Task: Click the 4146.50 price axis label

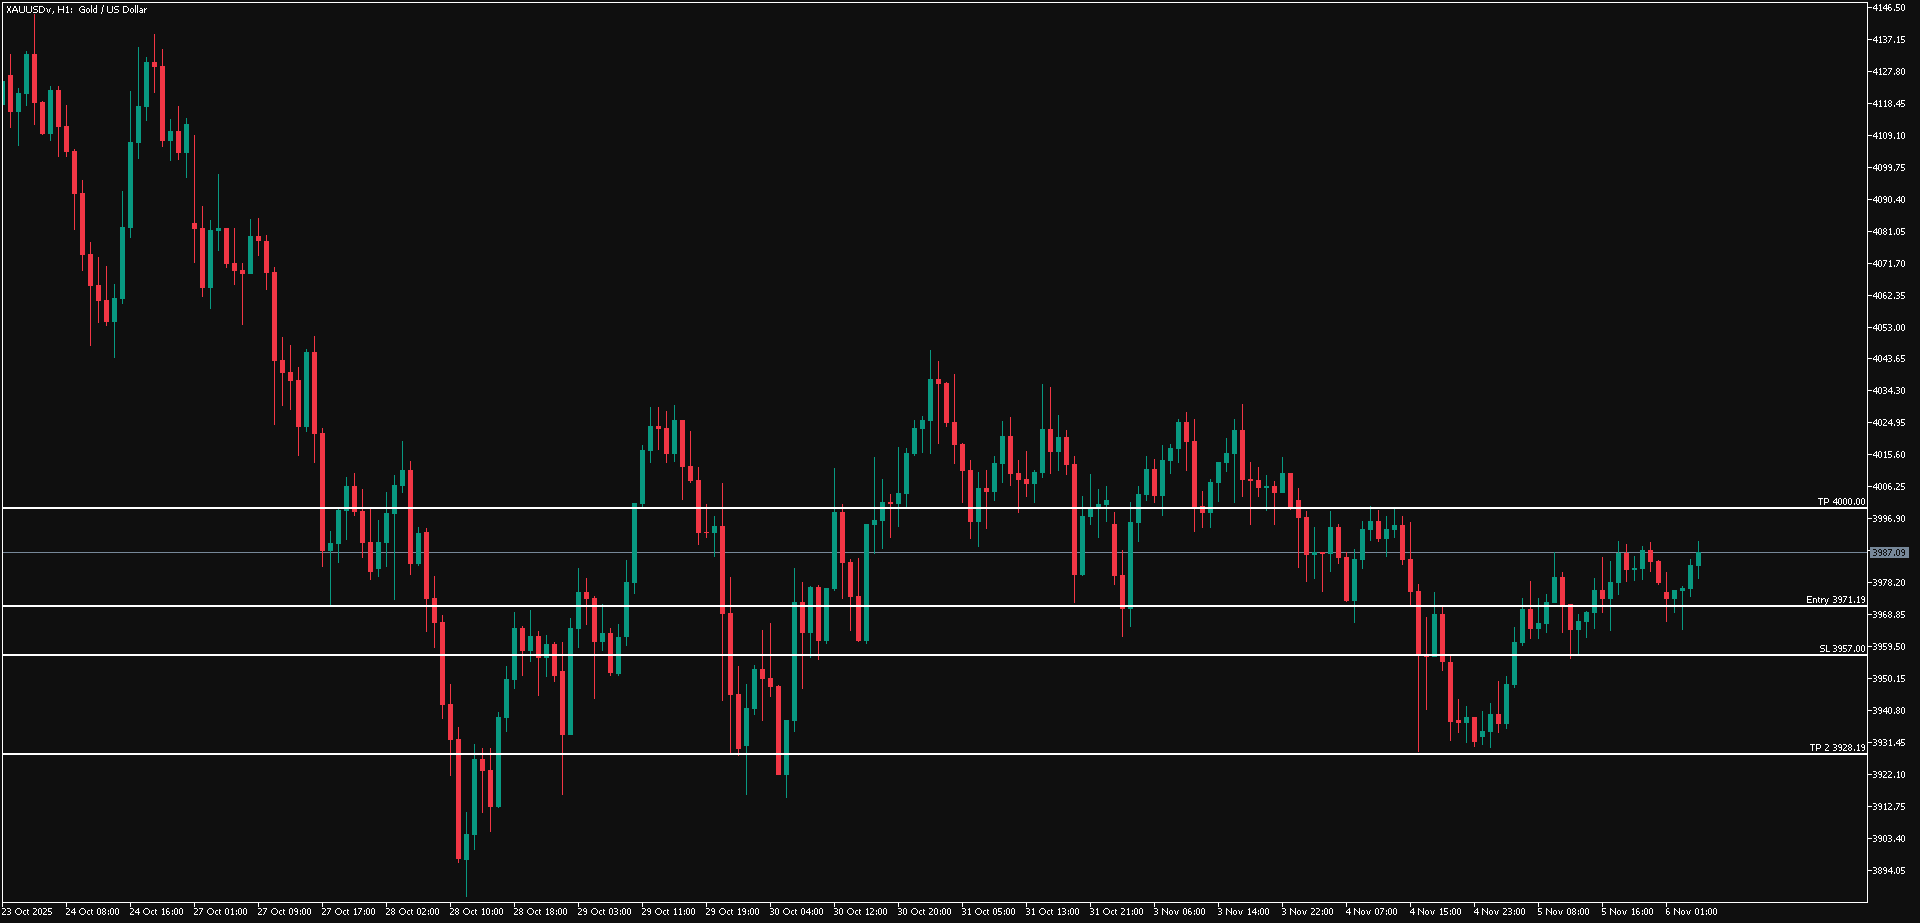Action: (1888, 8)
